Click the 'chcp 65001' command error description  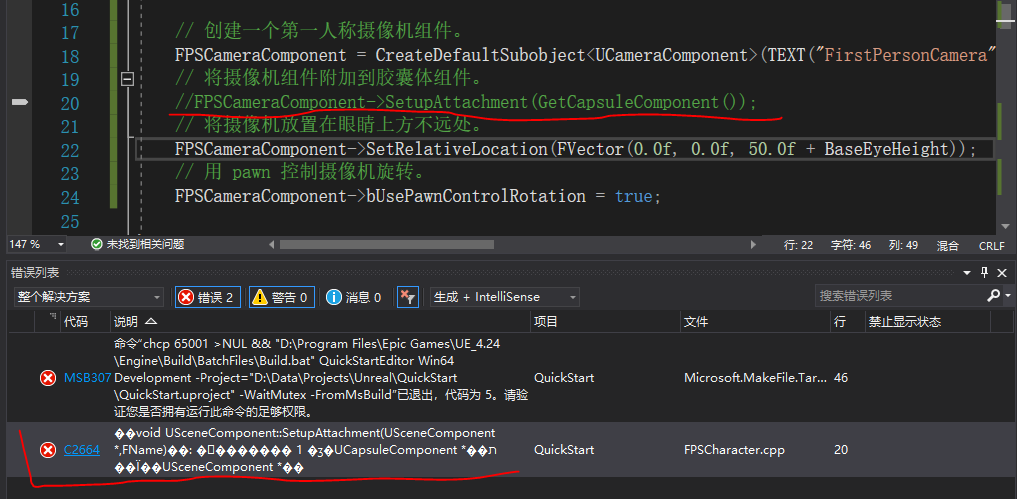tap(320, 378)
